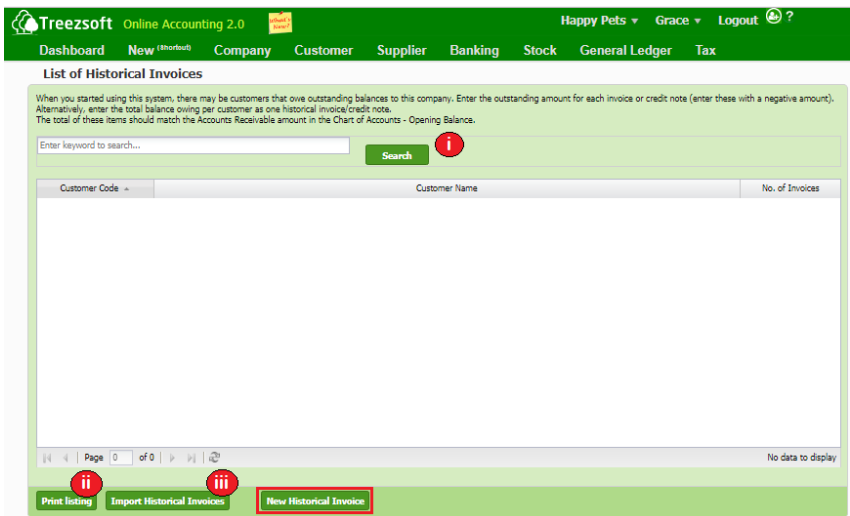Click the page number input box
Image resolution: width=850 pixels, height=516 pixels.
click(120, 457)
